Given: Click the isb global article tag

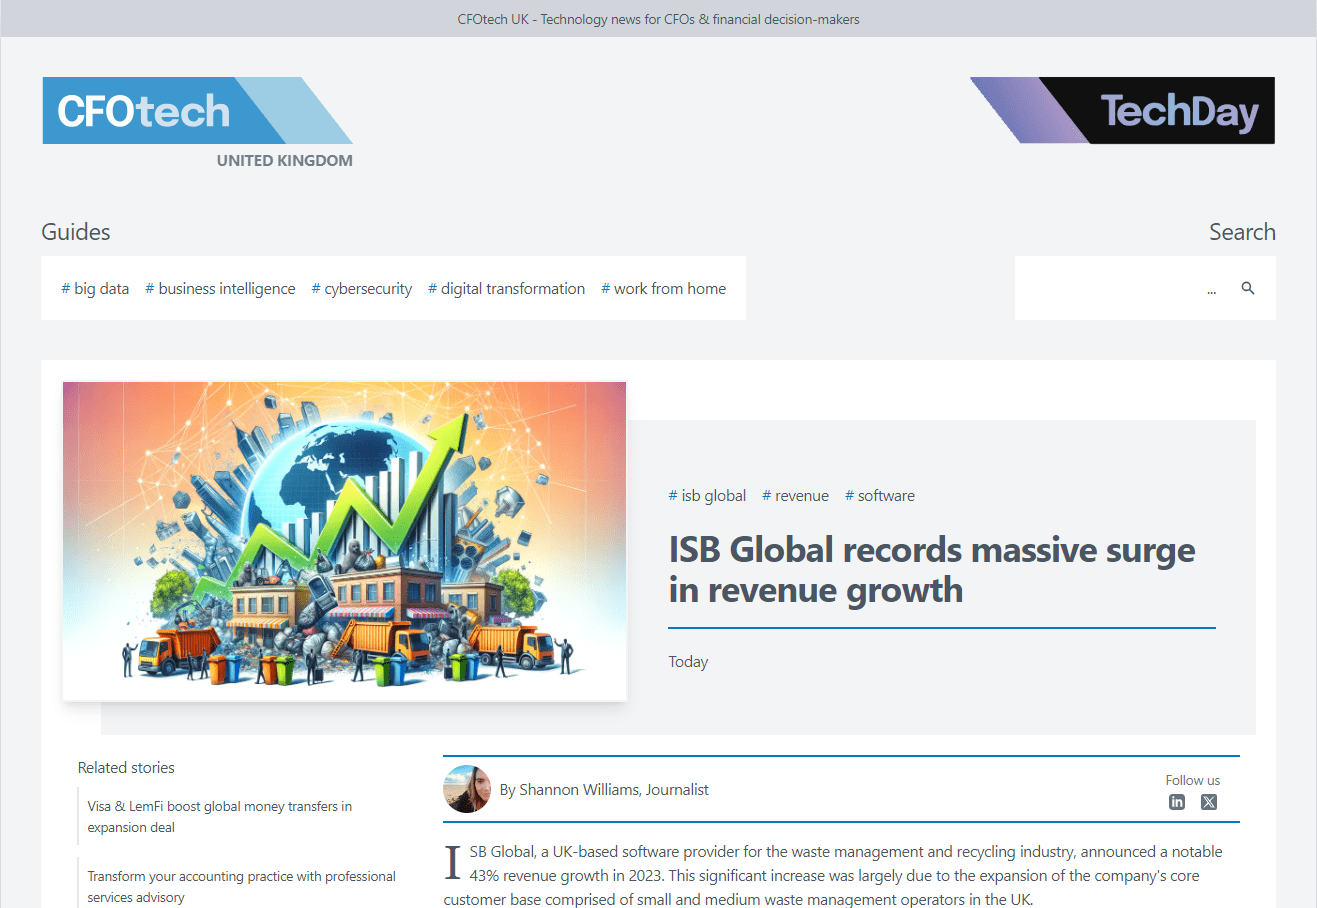Looking at the screenshot, I should pos(707,496).
